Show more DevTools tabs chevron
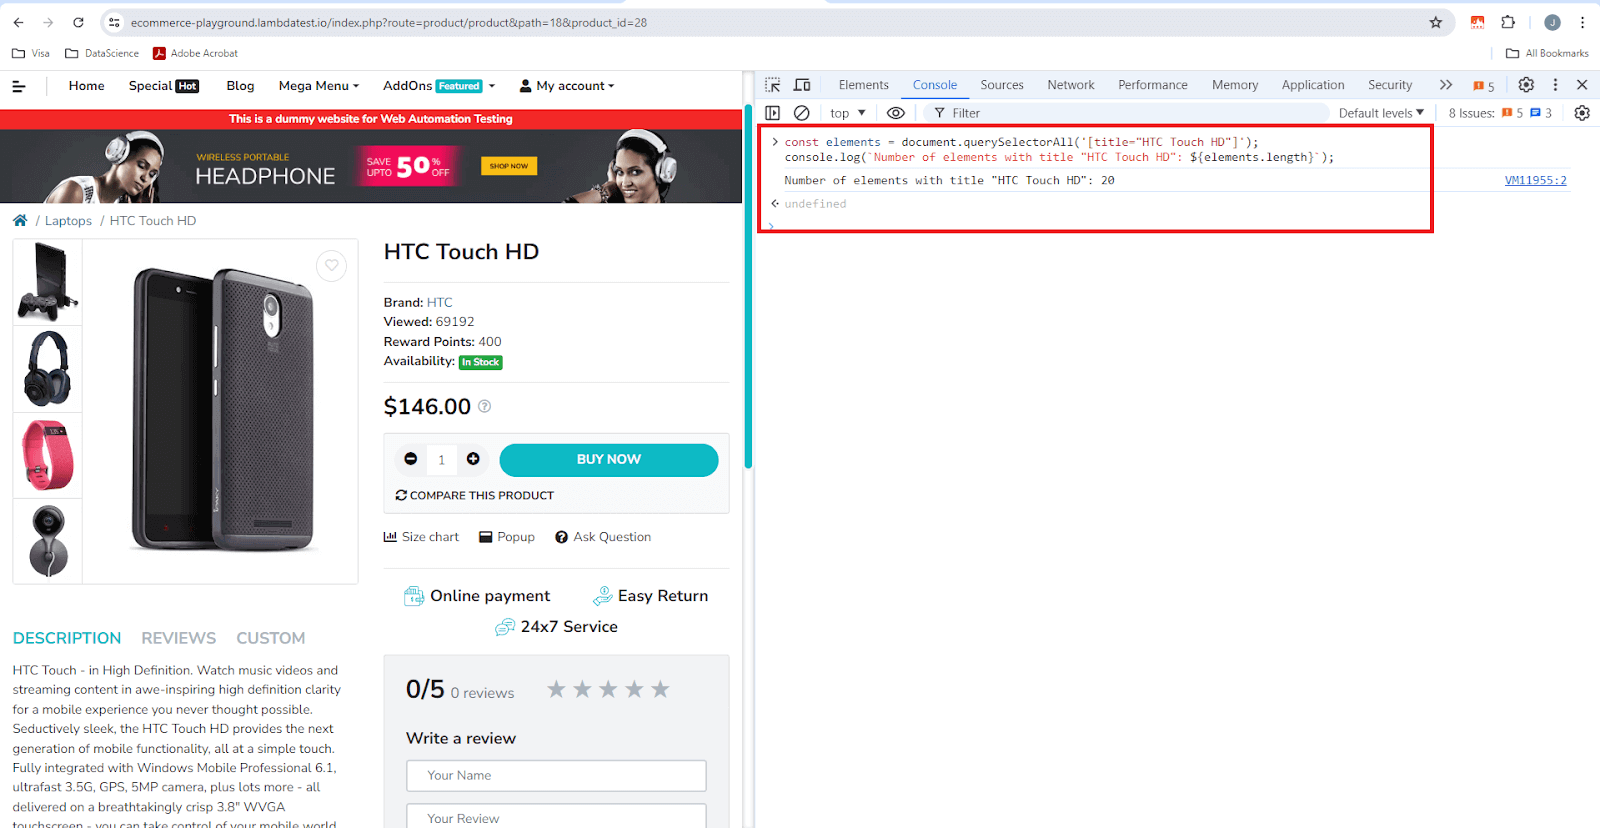This screenshot has height=828, width=1600. [x=1446, y=85]
